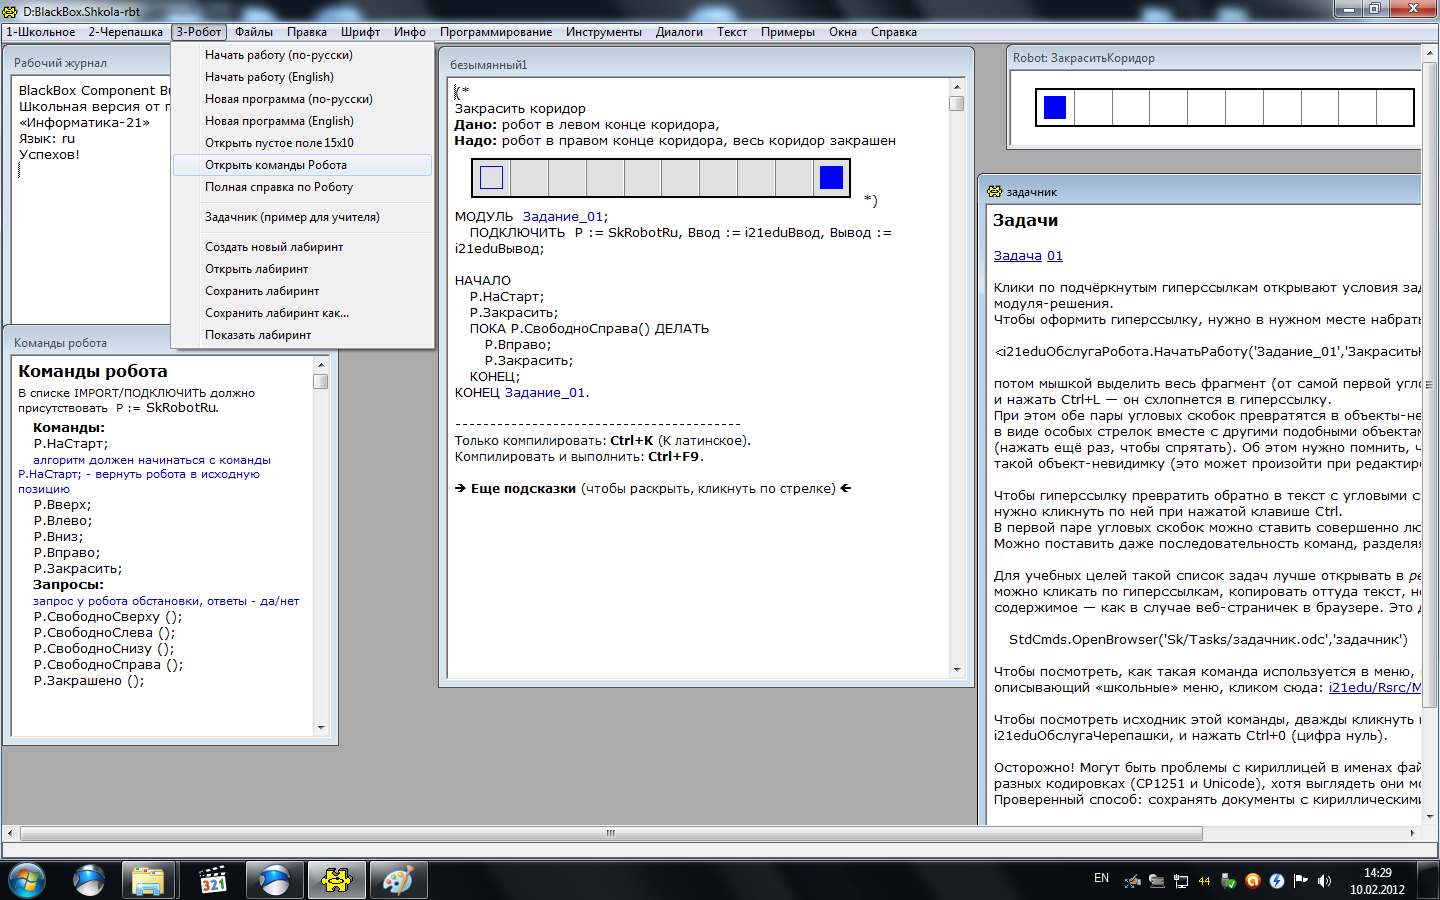Choose 'Создать новый лабиринт' from menu
Screen dimensions: 1440x900
[x=274, y=247]
